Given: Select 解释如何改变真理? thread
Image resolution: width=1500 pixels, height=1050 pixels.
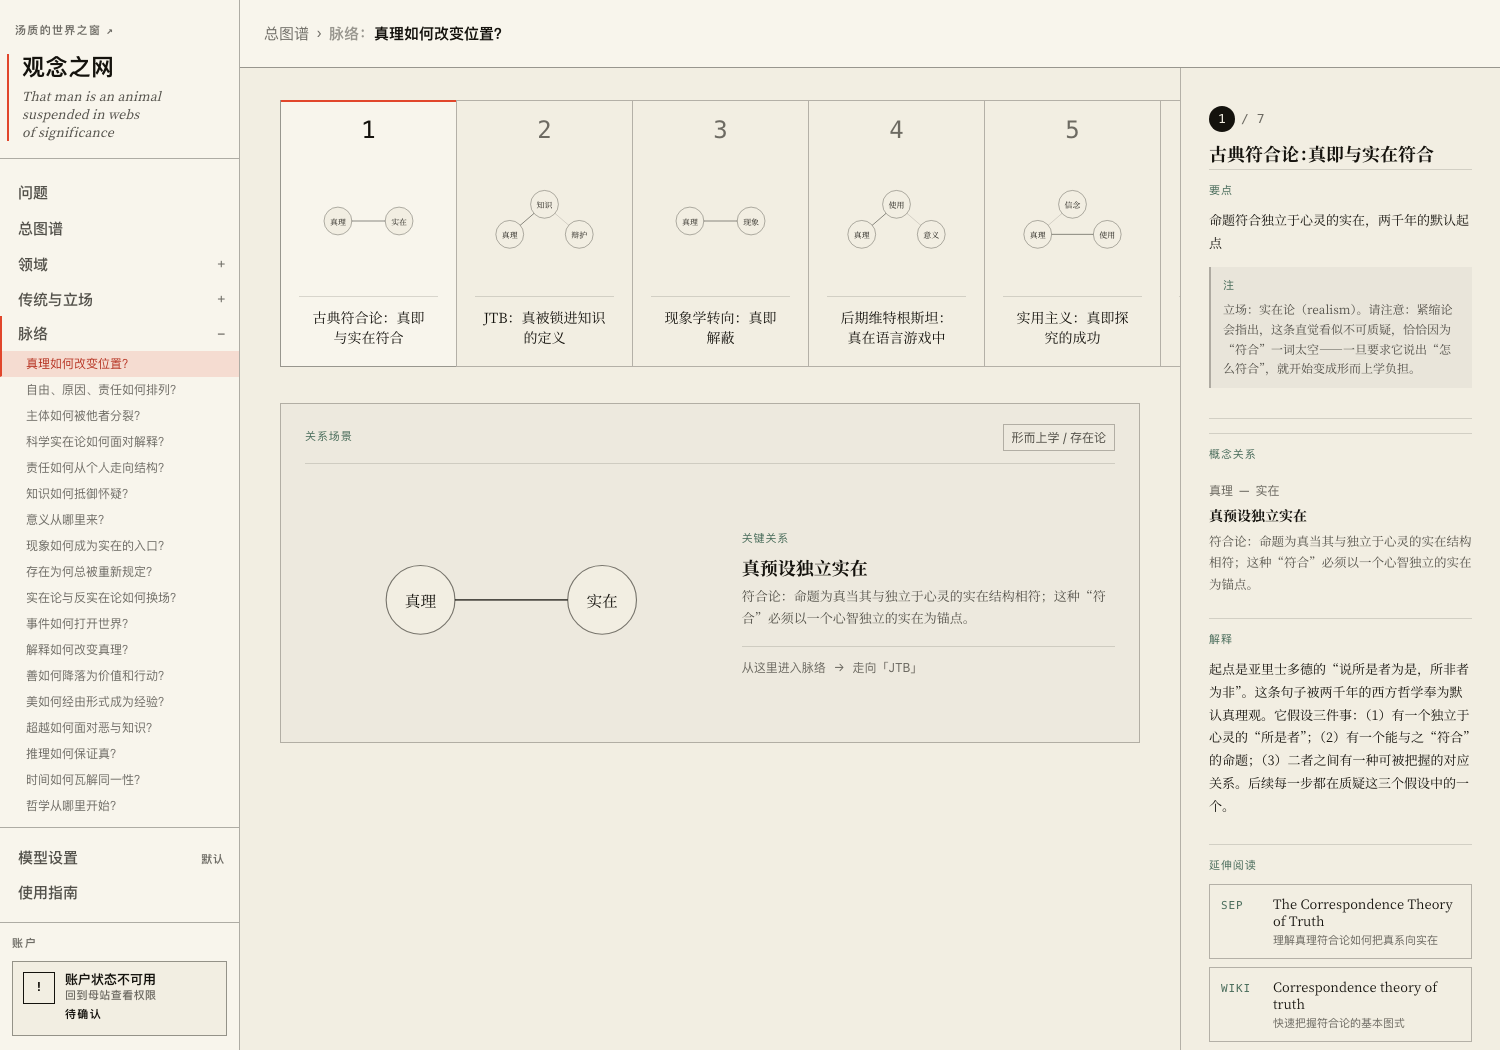Looking at the screenshot, I should tap(120, 650).
